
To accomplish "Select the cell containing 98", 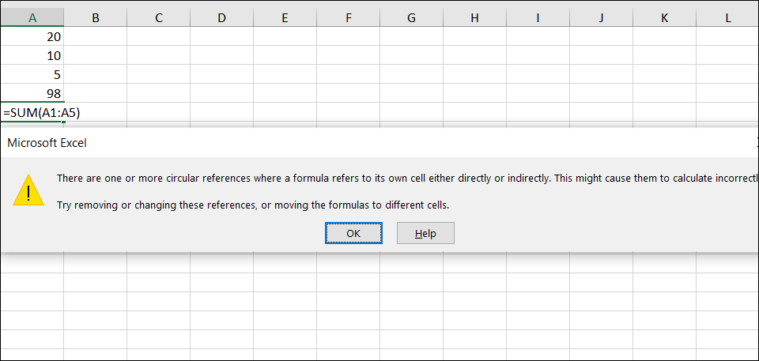I will tap(32, 93).
